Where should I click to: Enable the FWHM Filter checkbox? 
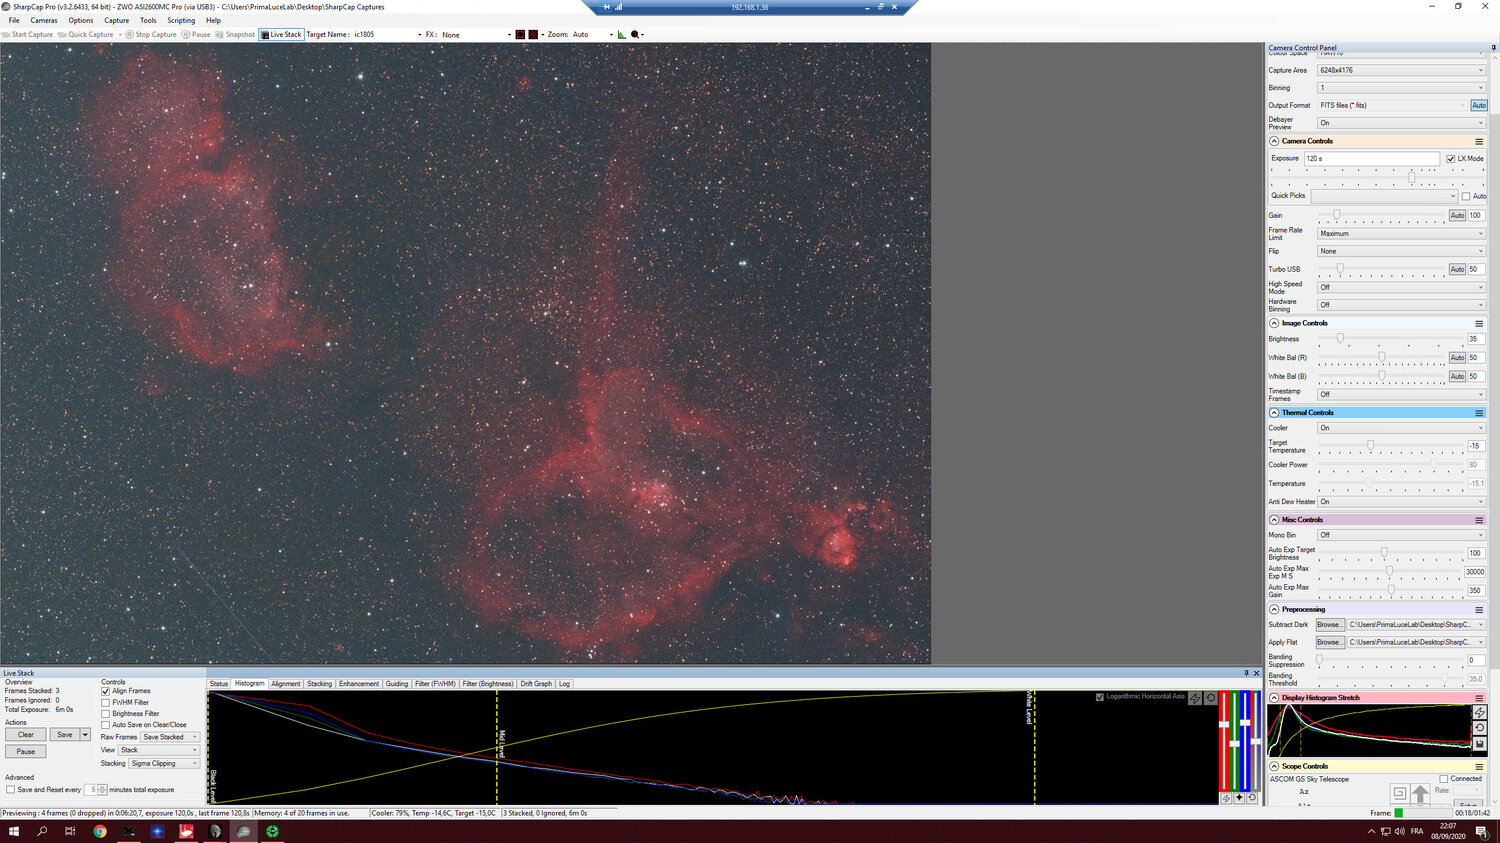[x=105, y=702]
